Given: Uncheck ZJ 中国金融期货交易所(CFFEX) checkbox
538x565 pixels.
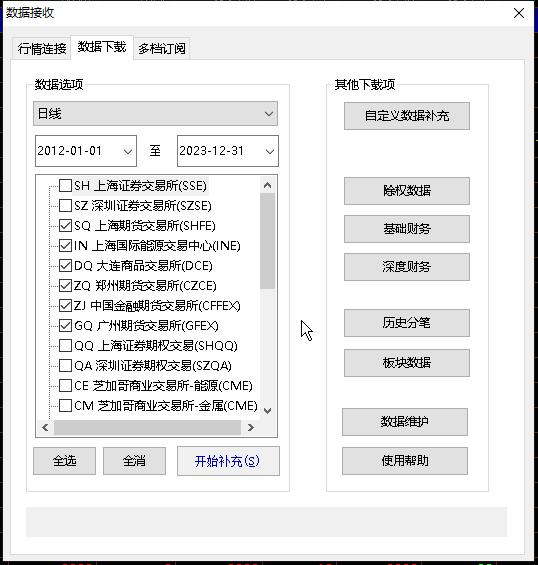Looking at the screenshot, I should pos(65,306).
